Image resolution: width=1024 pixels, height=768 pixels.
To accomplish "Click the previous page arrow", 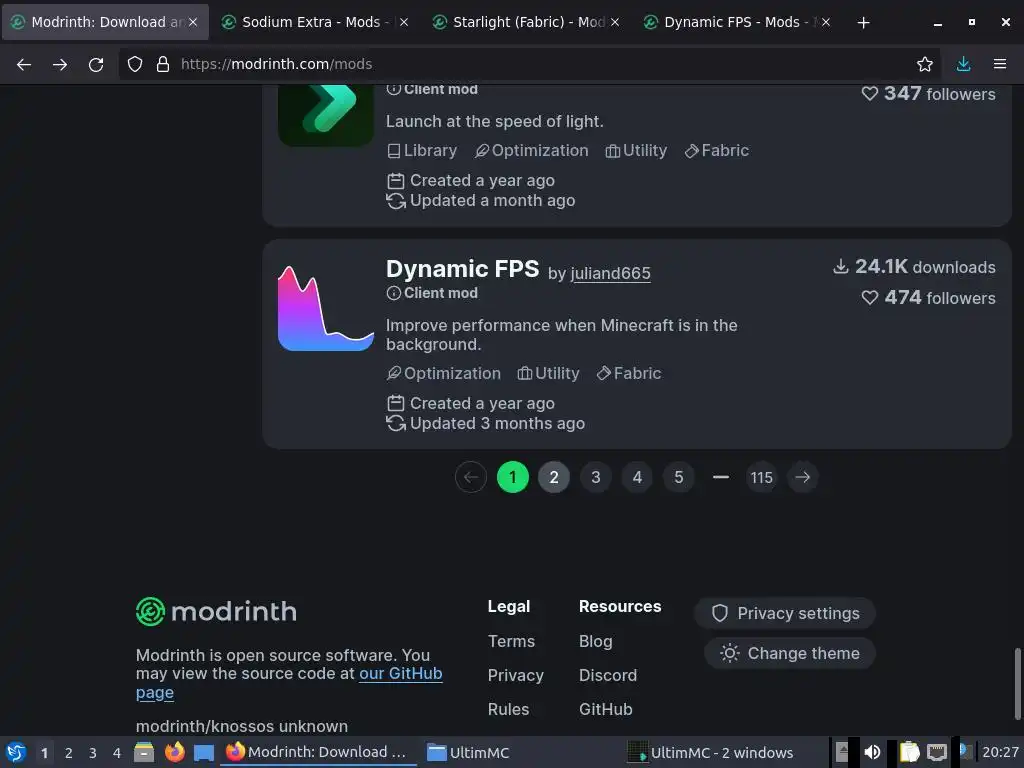I will pos(471,477).
